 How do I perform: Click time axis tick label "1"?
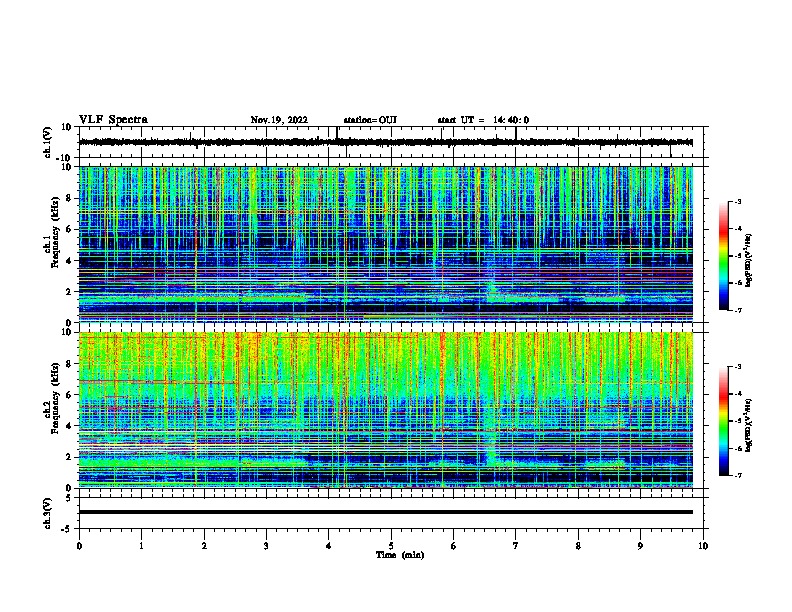(141, 546)
